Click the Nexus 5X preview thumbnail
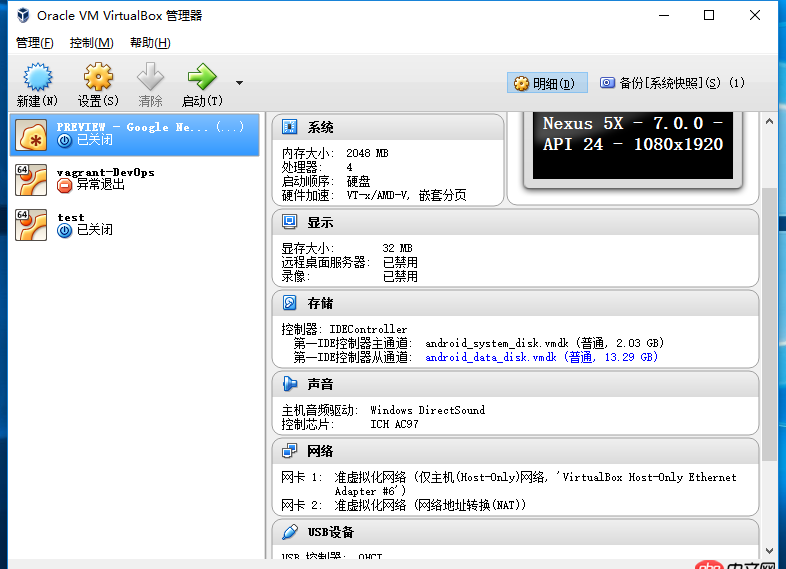The width and height of the screenshot is (786, 569). (x=632, y=146)
